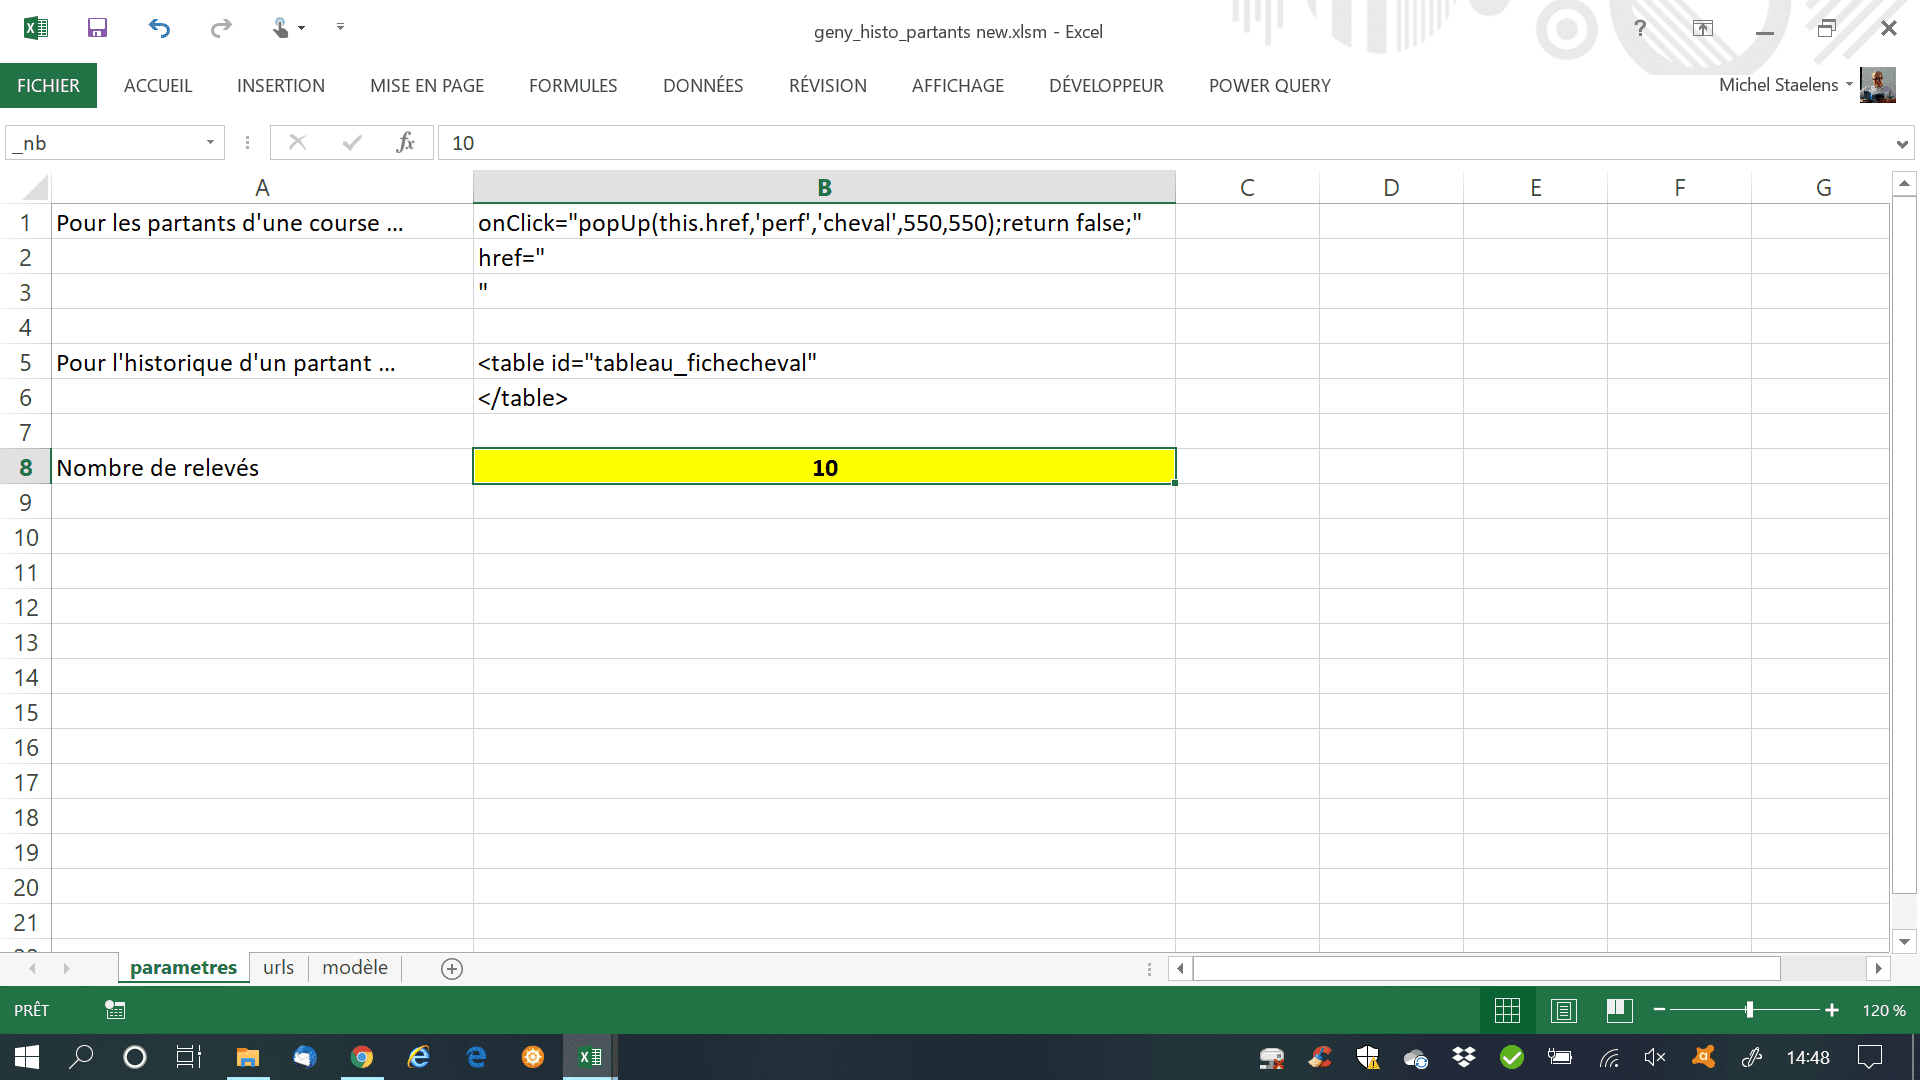Select yellow cell B8 containing 10
Image resolution: width=1920 pixels, height=1080 pixels.
(824, 467)
